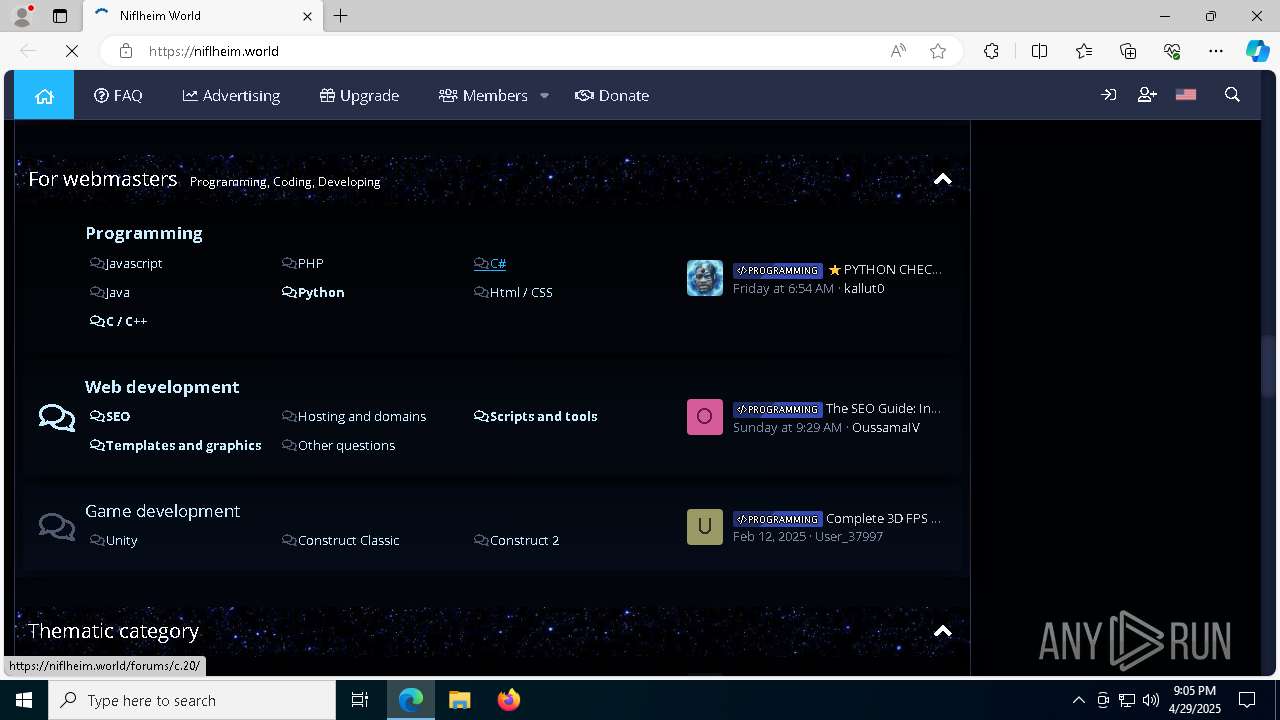The height and width of the screenshot is (720, 1280).
Task: Expand the Members dropdown arrow
Action: pyautogui.click(x=544, y=96)
